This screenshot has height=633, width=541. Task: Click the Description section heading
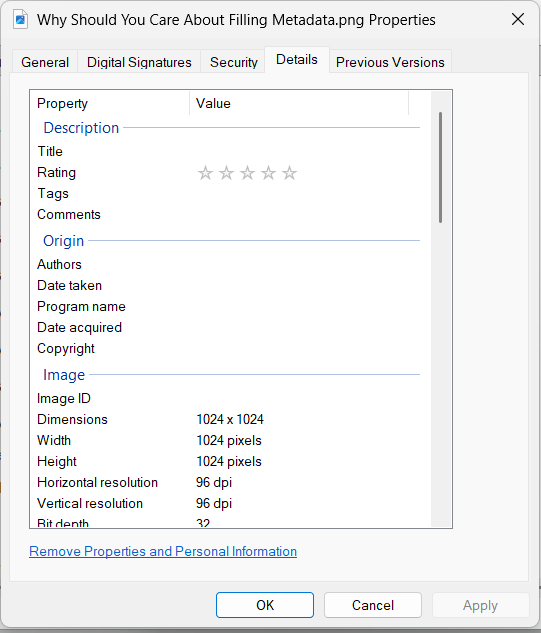pos(81,128)
